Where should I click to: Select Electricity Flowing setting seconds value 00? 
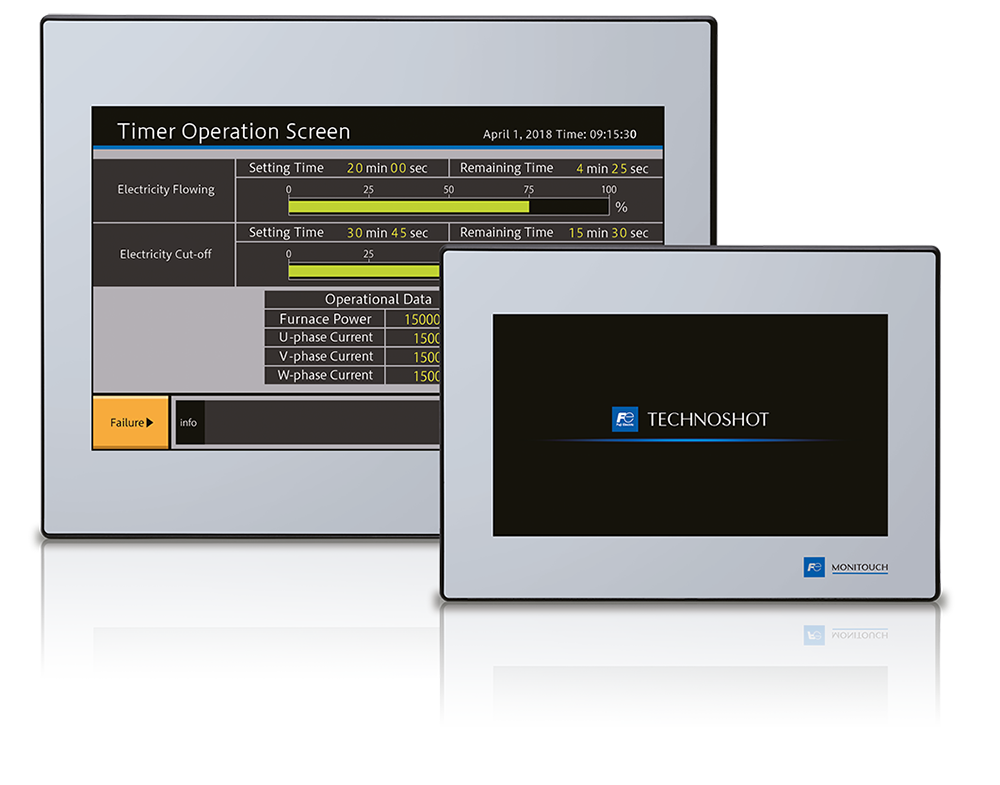pos(398,168)
